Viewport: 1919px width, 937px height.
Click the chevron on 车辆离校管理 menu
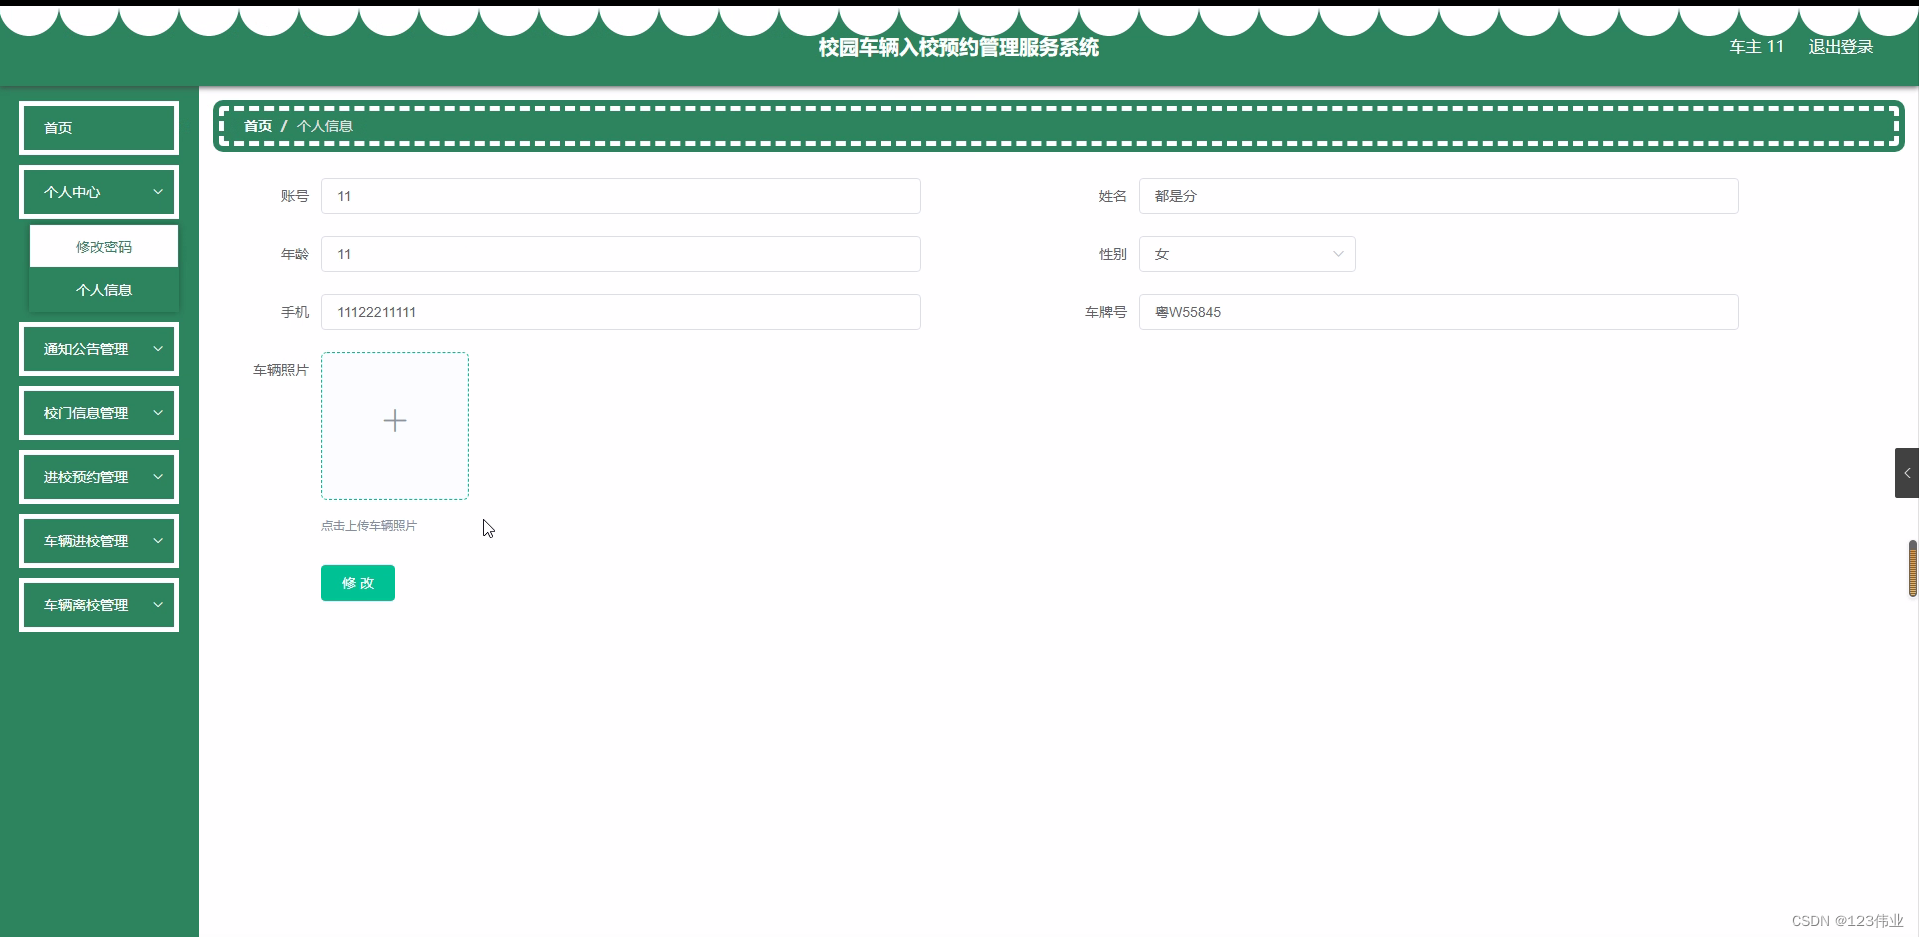point(157,604)
